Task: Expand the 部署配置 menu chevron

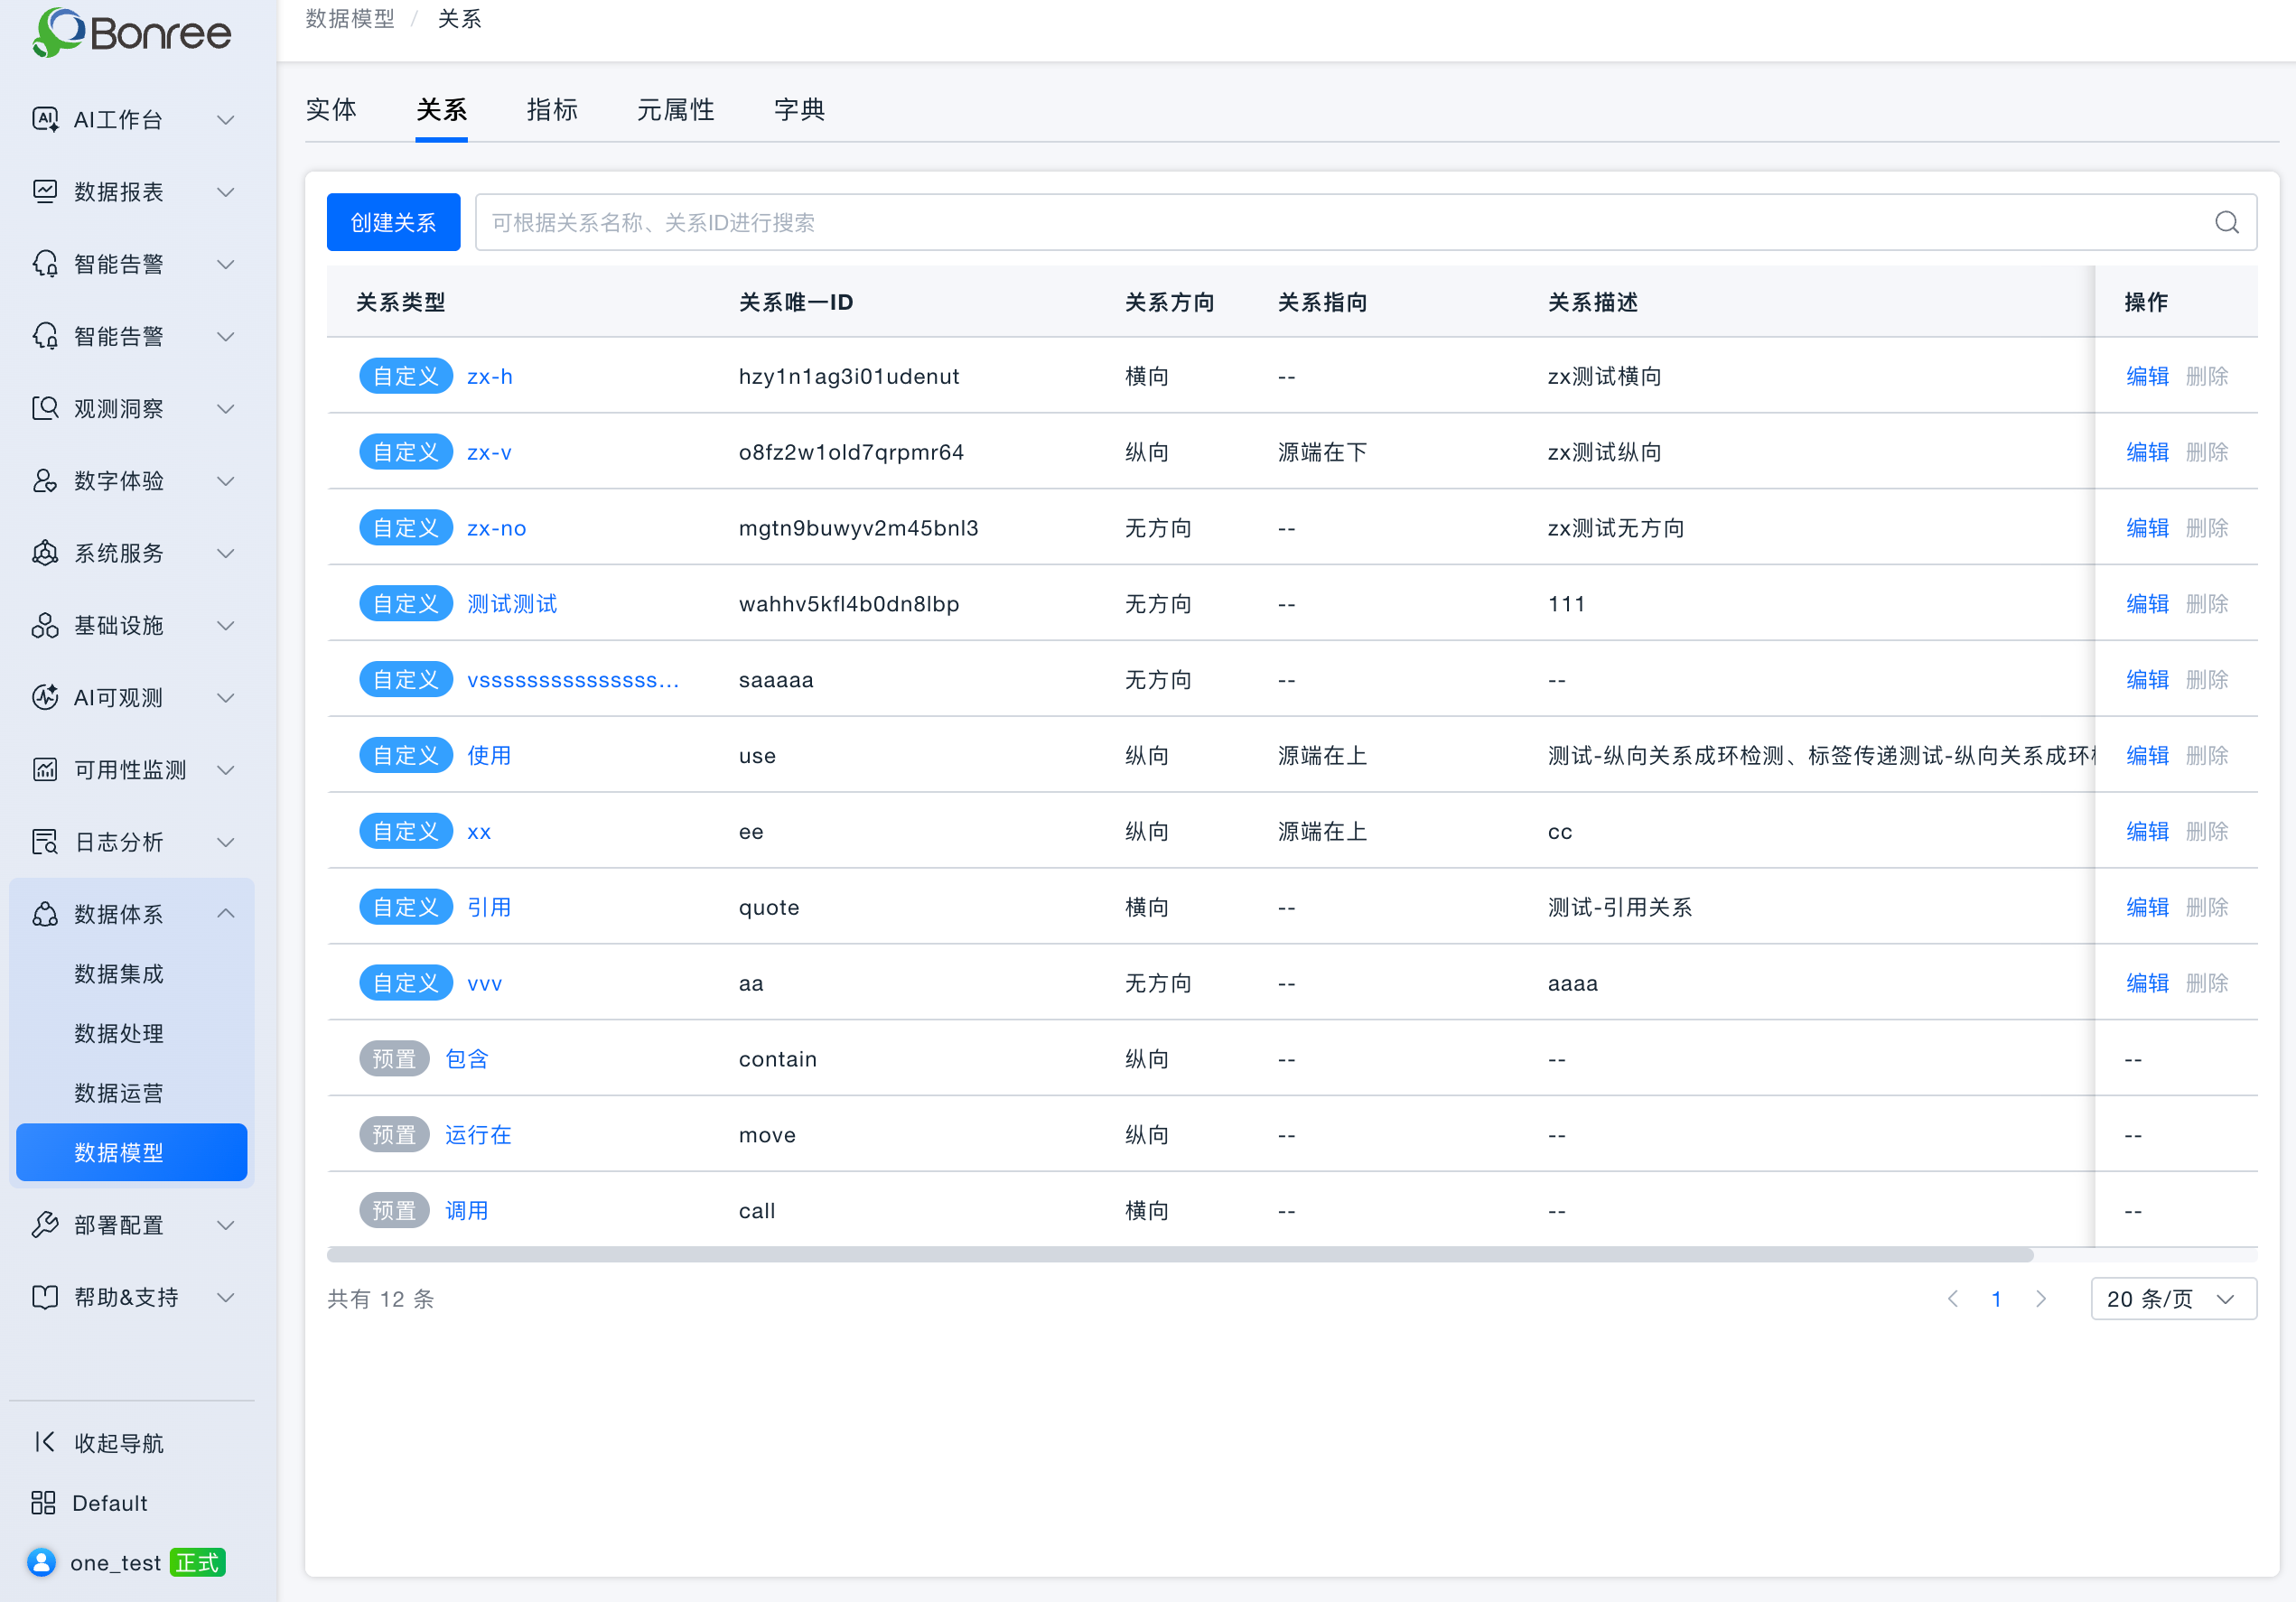Action: 226,1225
